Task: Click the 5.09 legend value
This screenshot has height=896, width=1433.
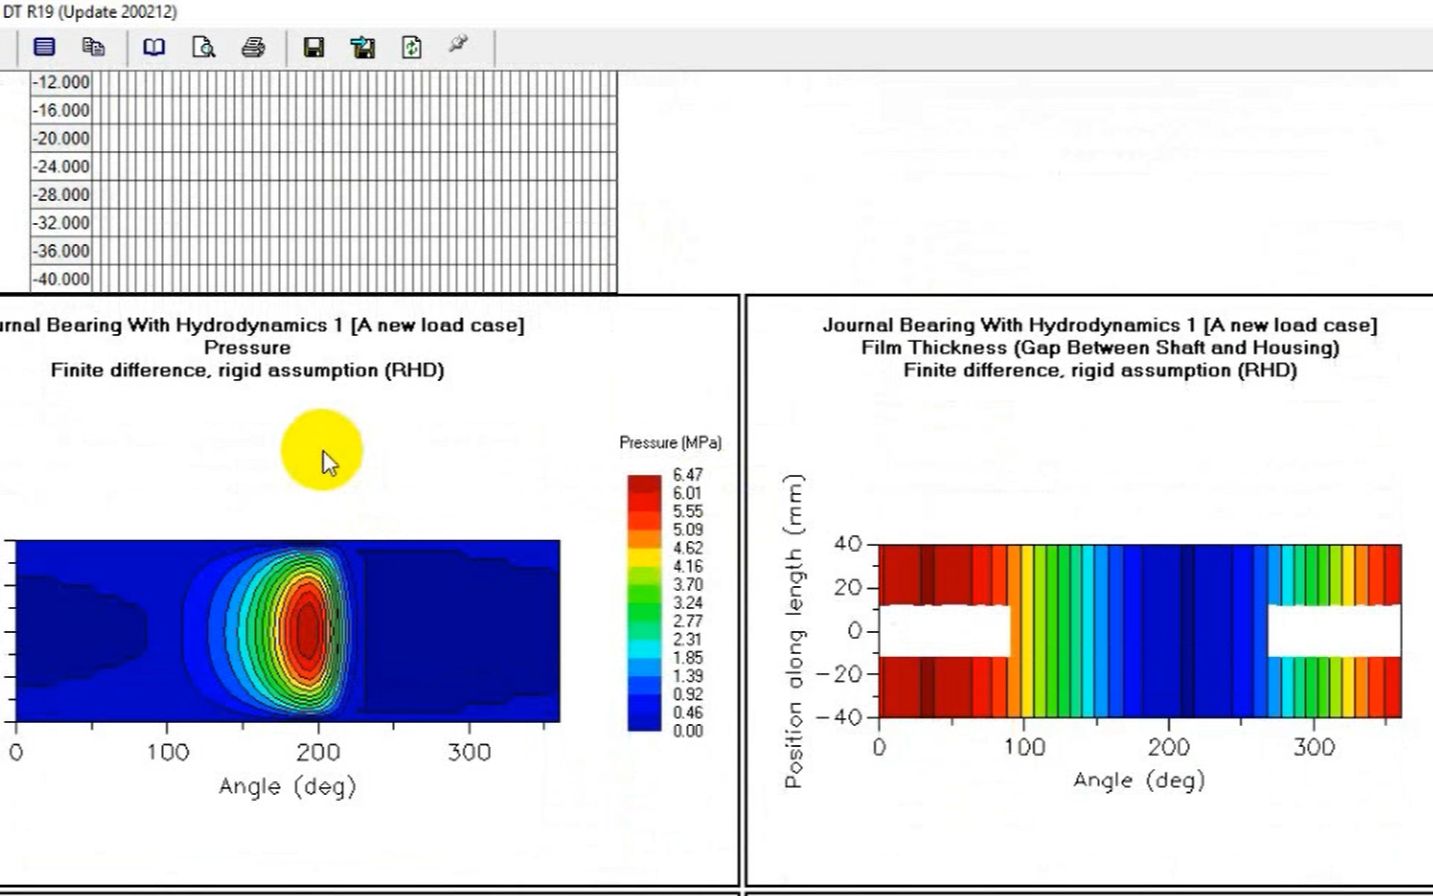Action: pos(688,530)
